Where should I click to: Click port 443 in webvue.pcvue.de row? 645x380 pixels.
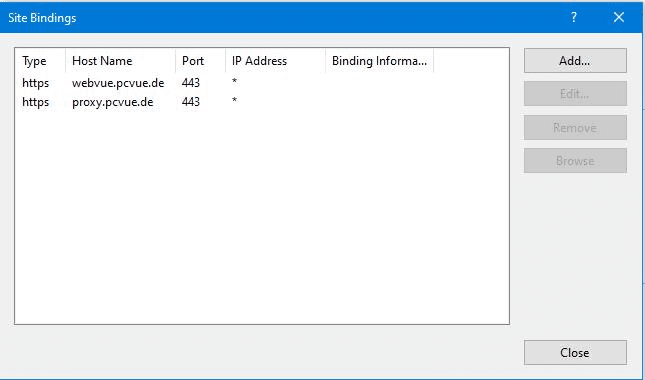click(x=191, y=83)
